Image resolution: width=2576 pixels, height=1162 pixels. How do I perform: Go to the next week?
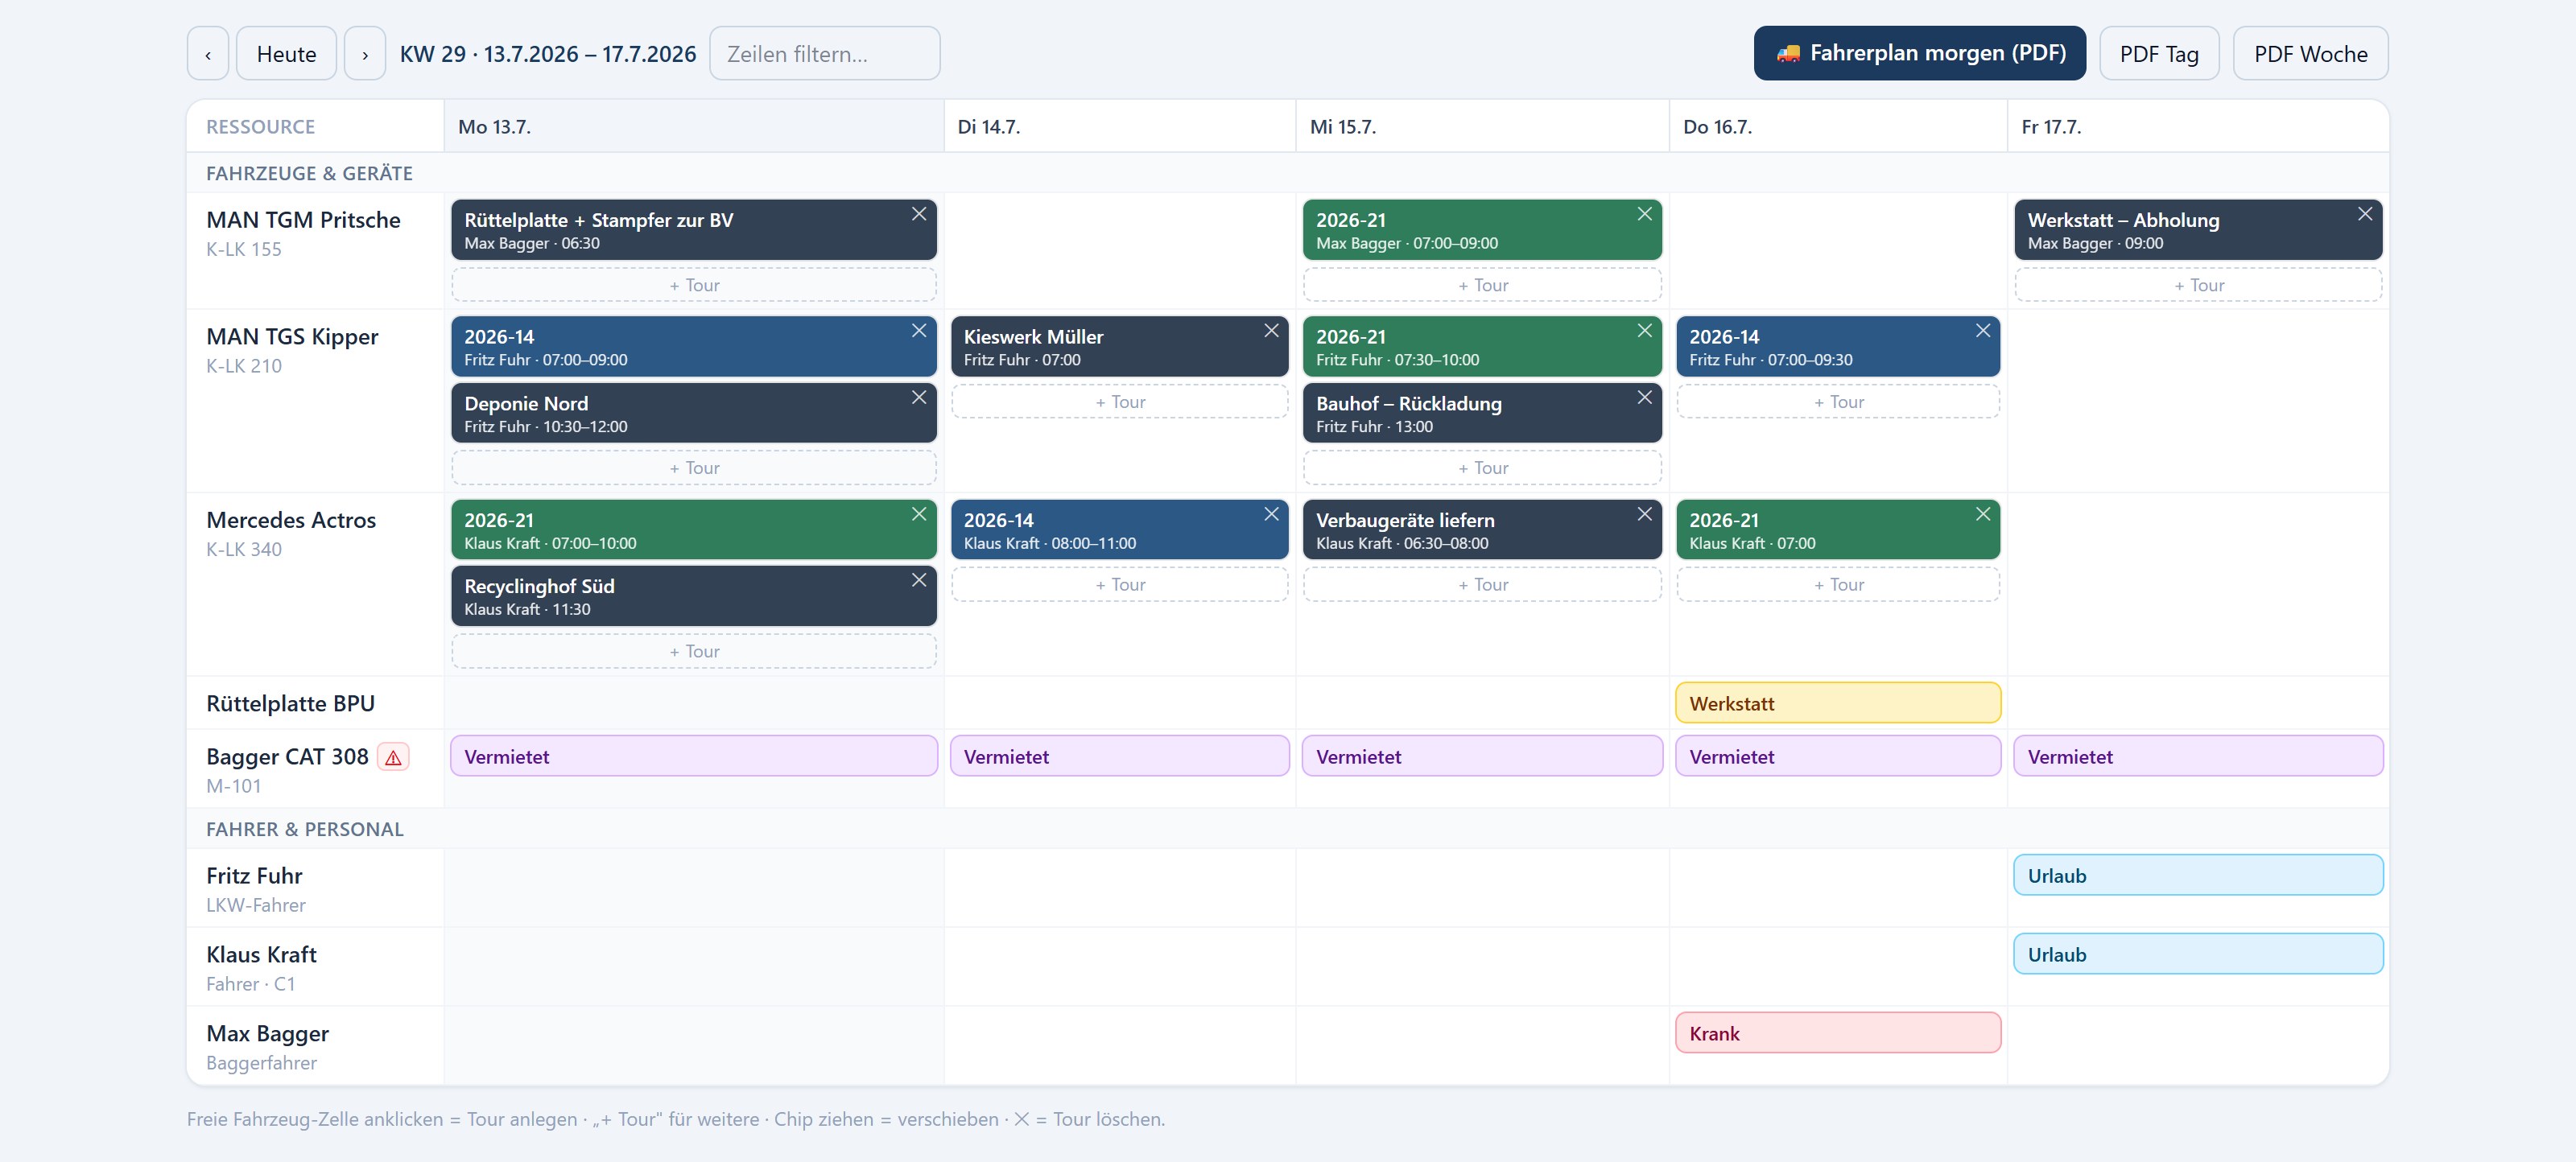coord(365,54)
